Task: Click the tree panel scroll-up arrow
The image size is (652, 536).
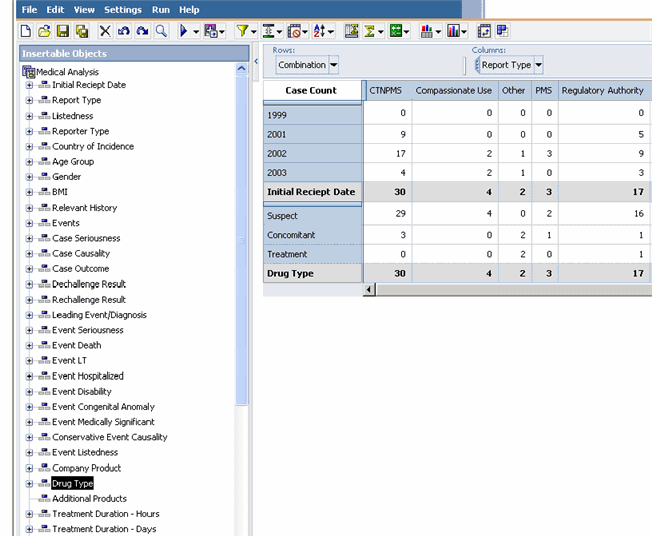Action: coord(242,68)
